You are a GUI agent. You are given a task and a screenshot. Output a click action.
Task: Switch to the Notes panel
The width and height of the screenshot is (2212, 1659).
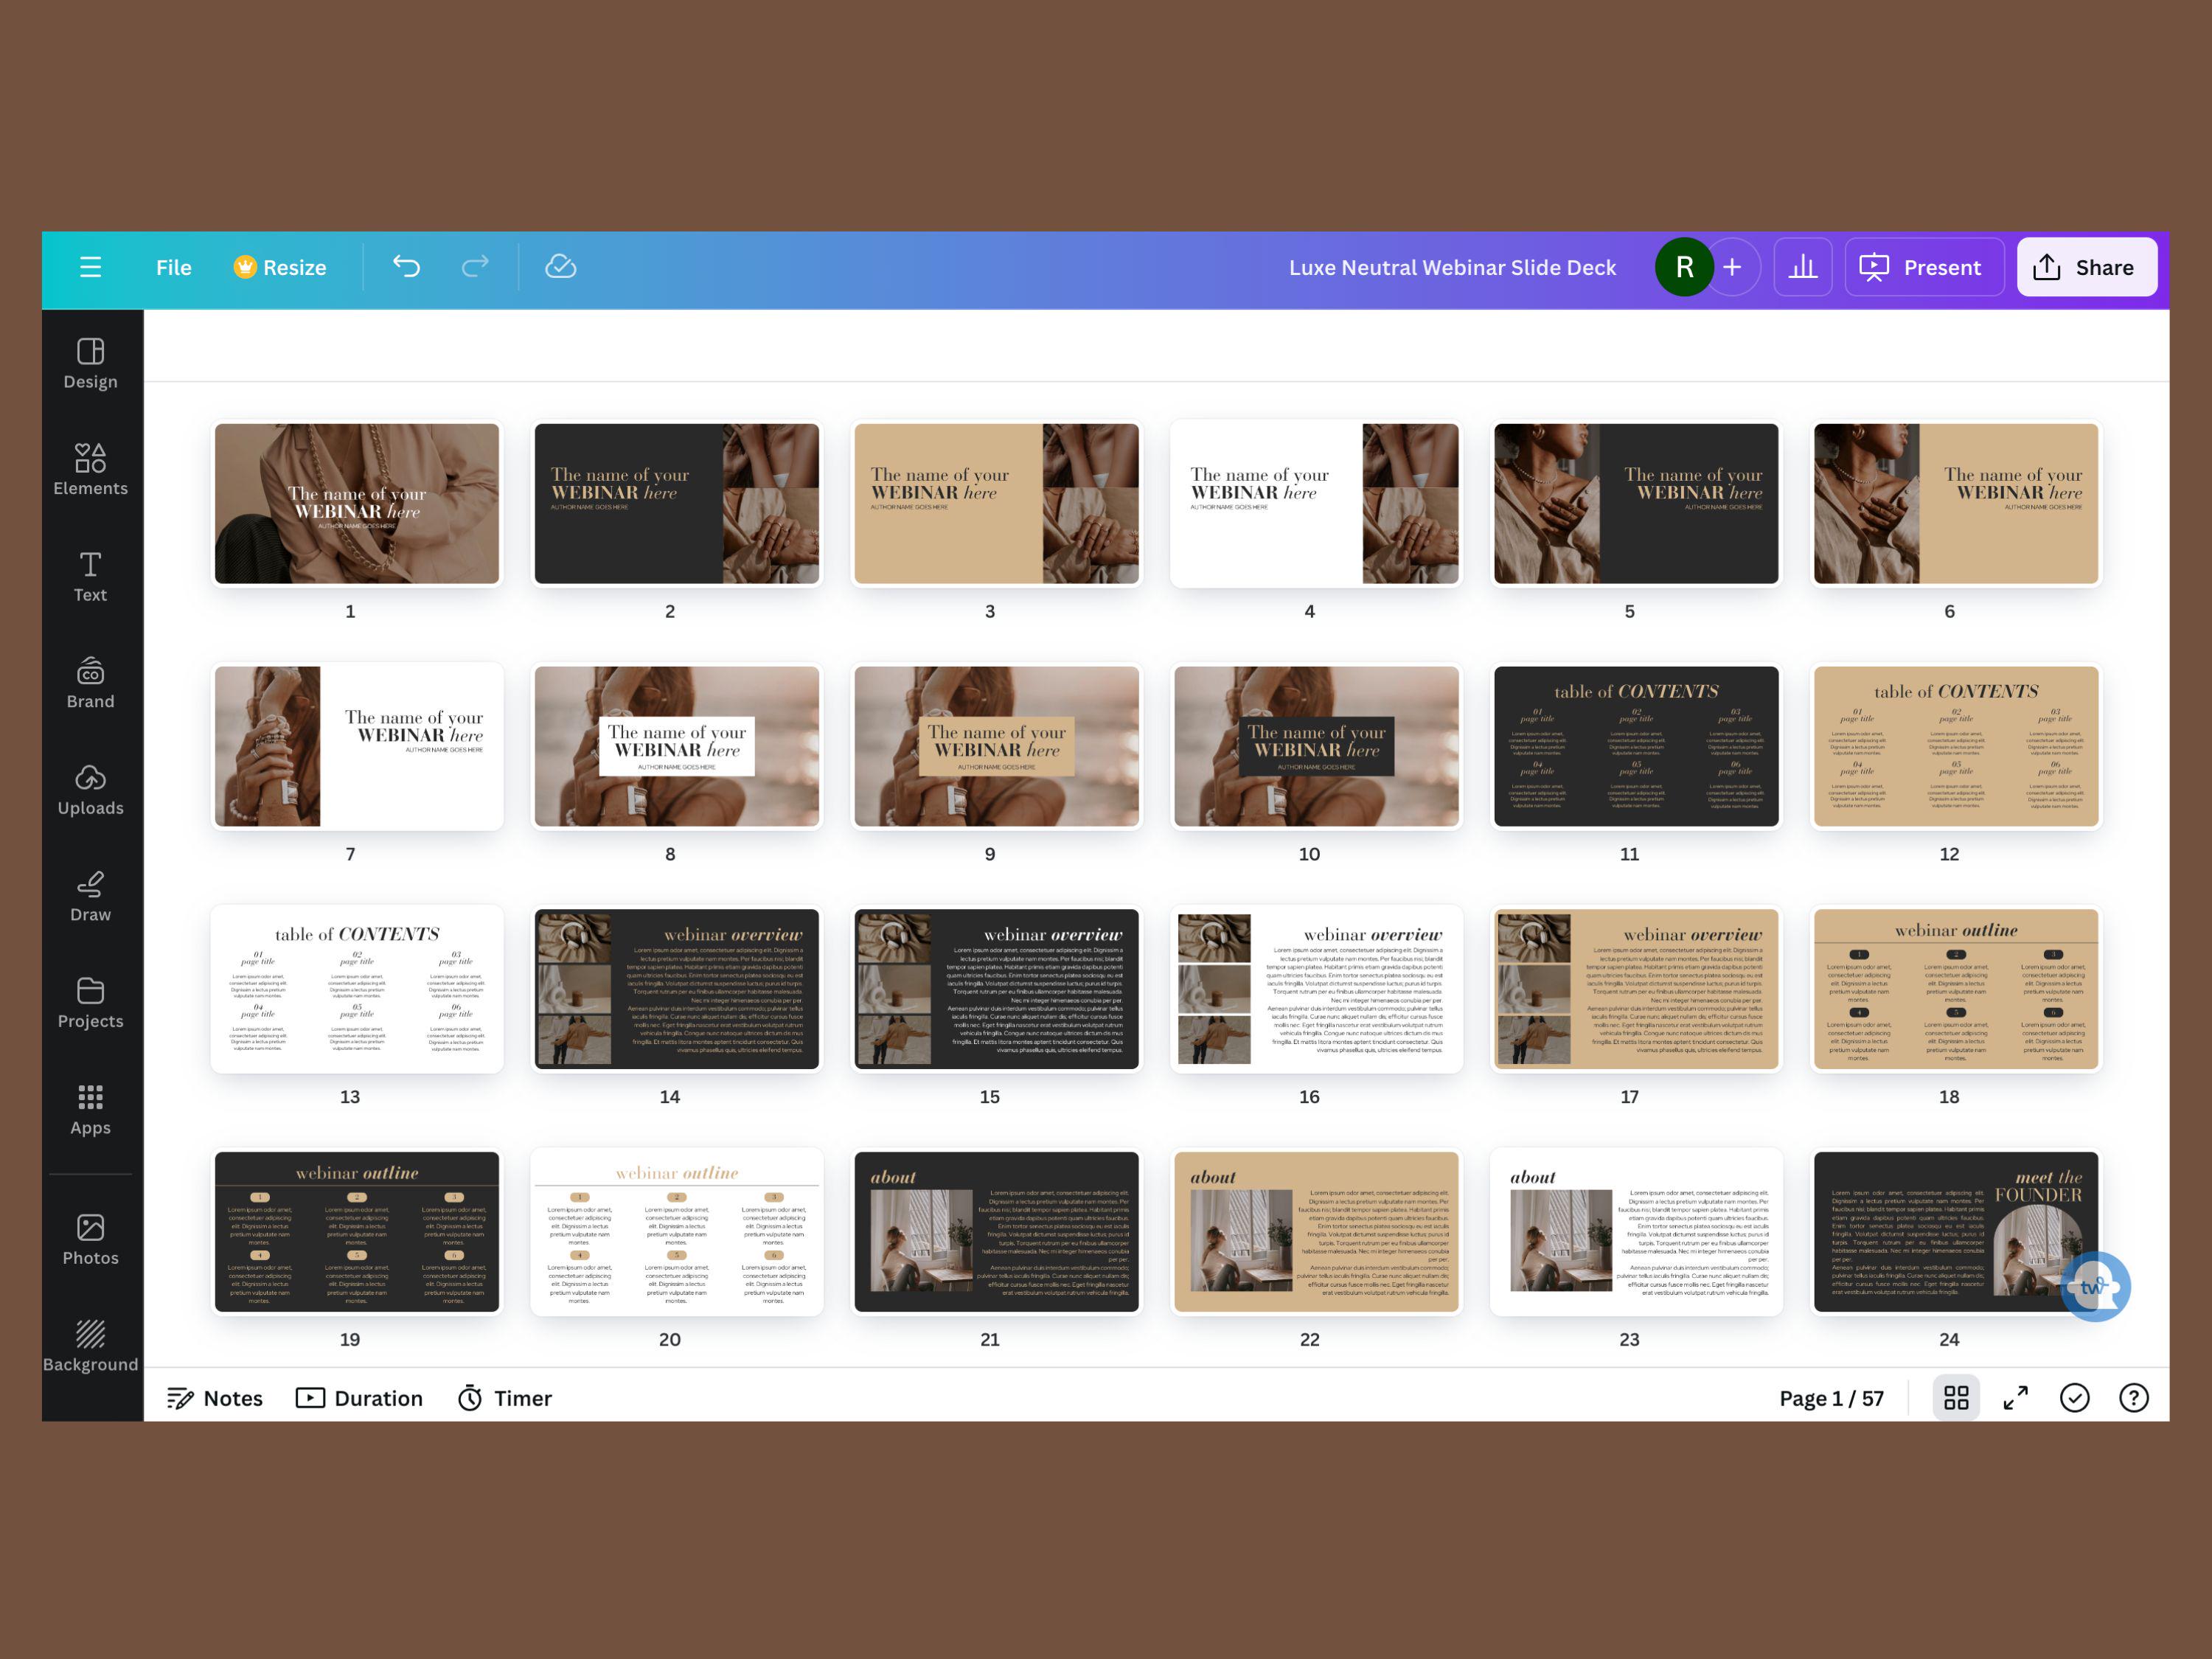point(215,1397)
